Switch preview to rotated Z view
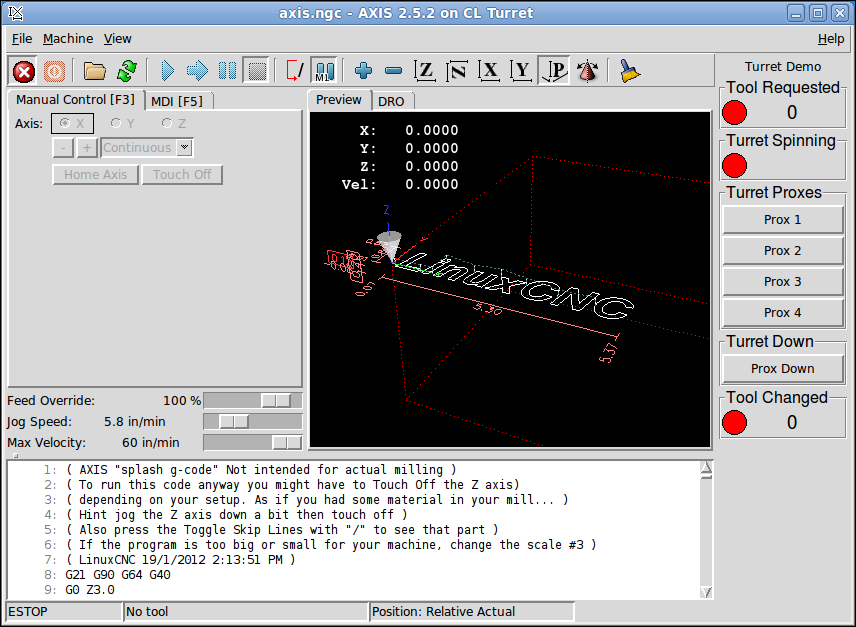The height and width of the screenshot is (627, 856). click(x=457, y=71)
